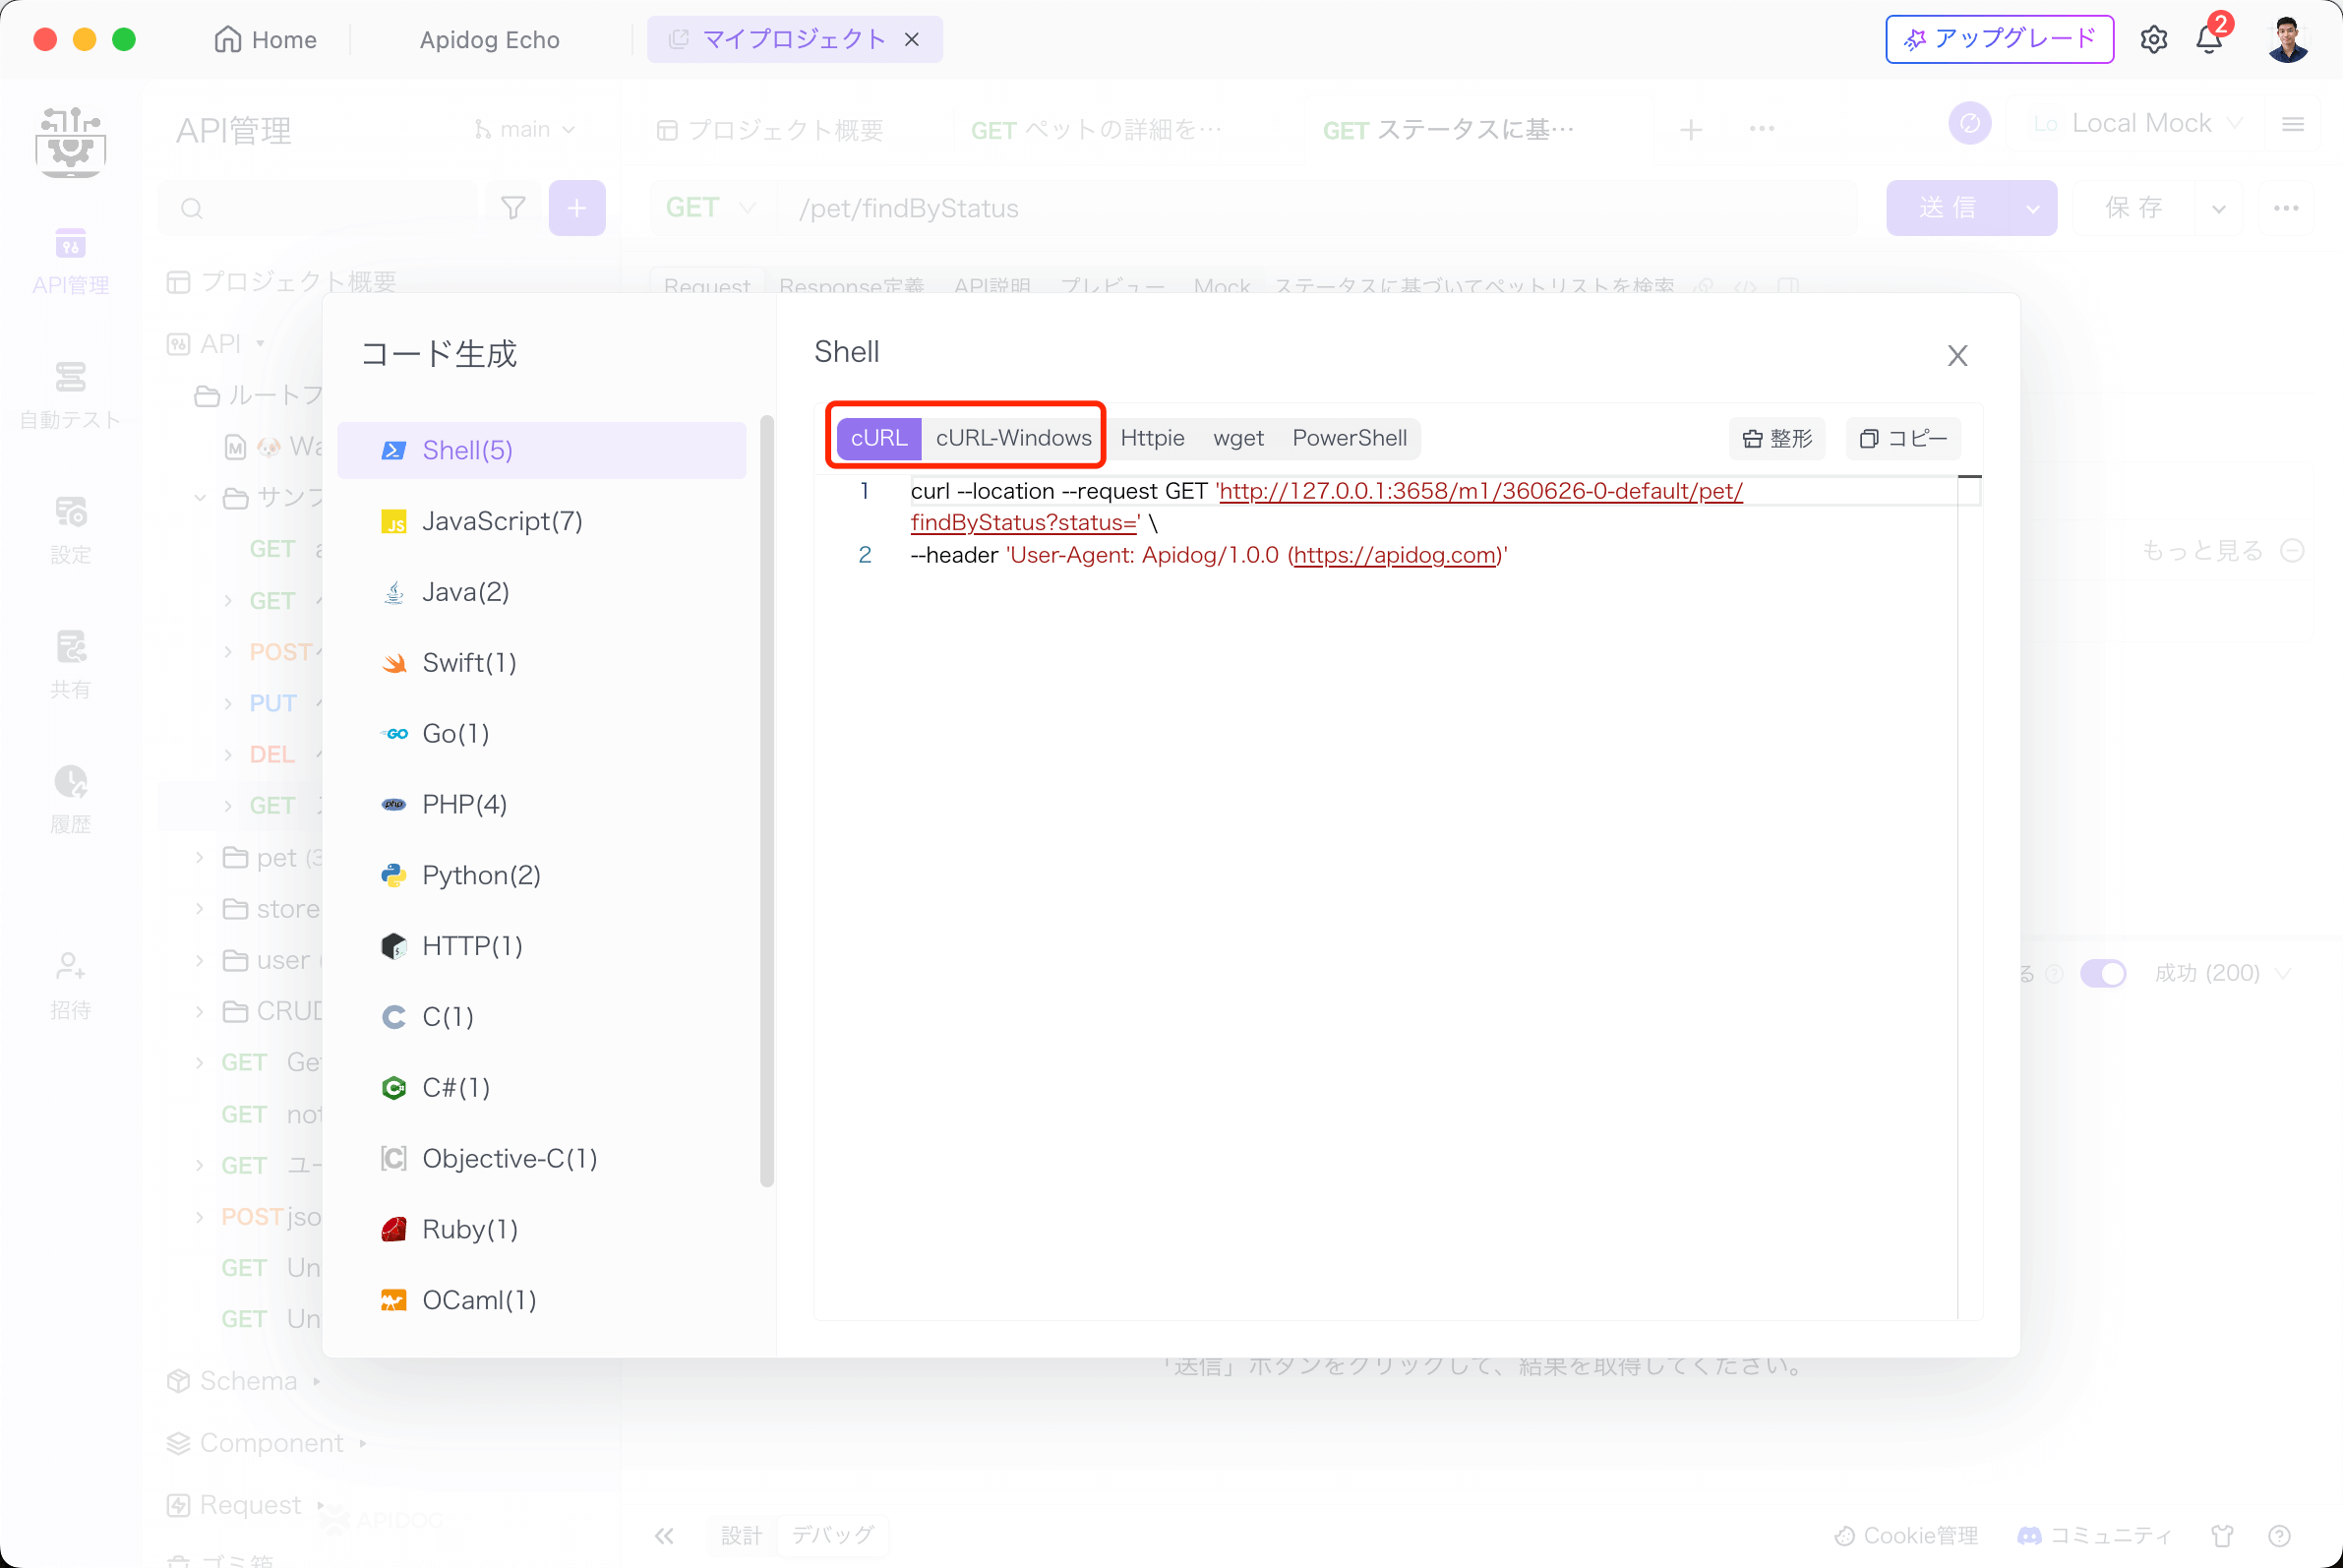The height and width of the screenshot is (1568, 2343).
Task: Click the 保存 save button
Action: click(2134, 208)
